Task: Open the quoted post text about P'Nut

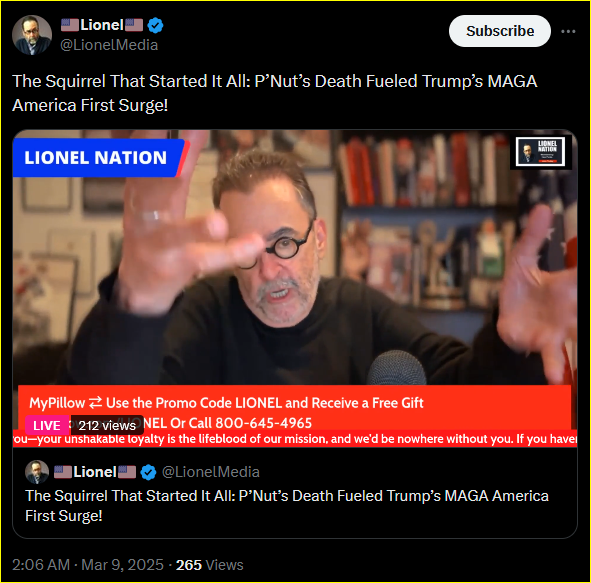Action: [x=287, y=506]
